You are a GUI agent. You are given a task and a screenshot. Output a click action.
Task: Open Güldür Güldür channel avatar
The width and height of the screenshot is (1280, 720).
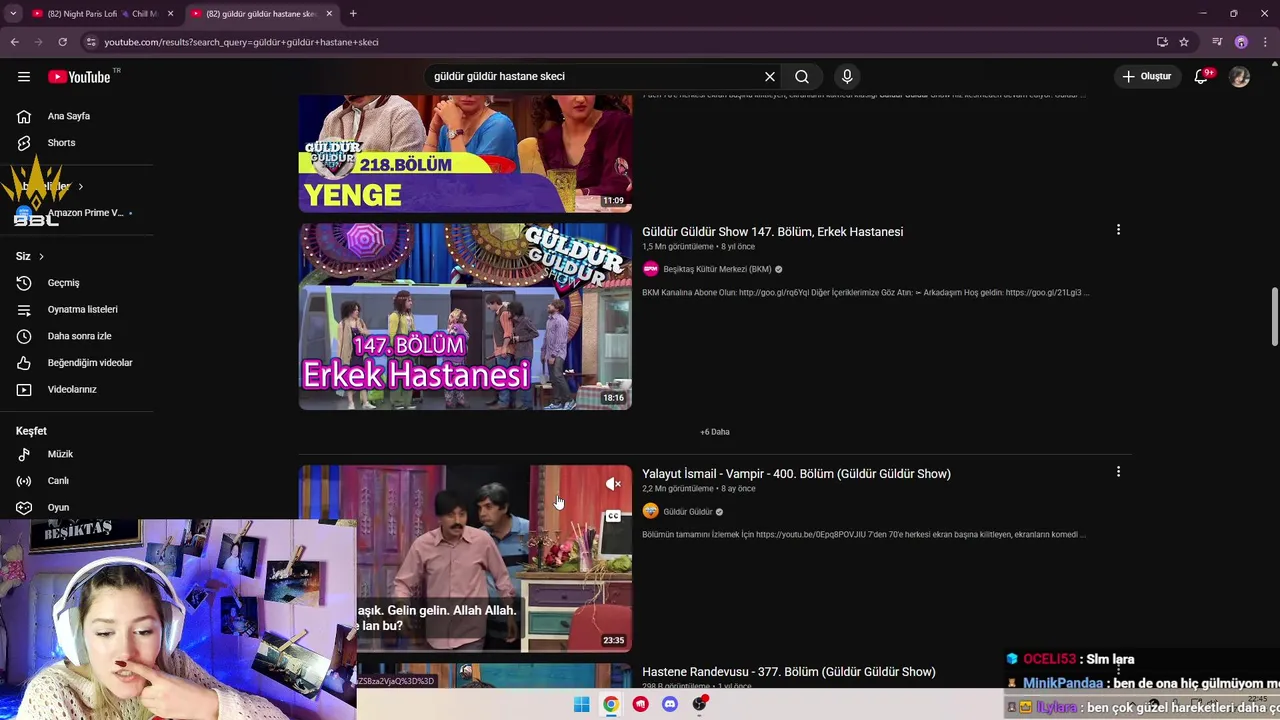(651, 511)
